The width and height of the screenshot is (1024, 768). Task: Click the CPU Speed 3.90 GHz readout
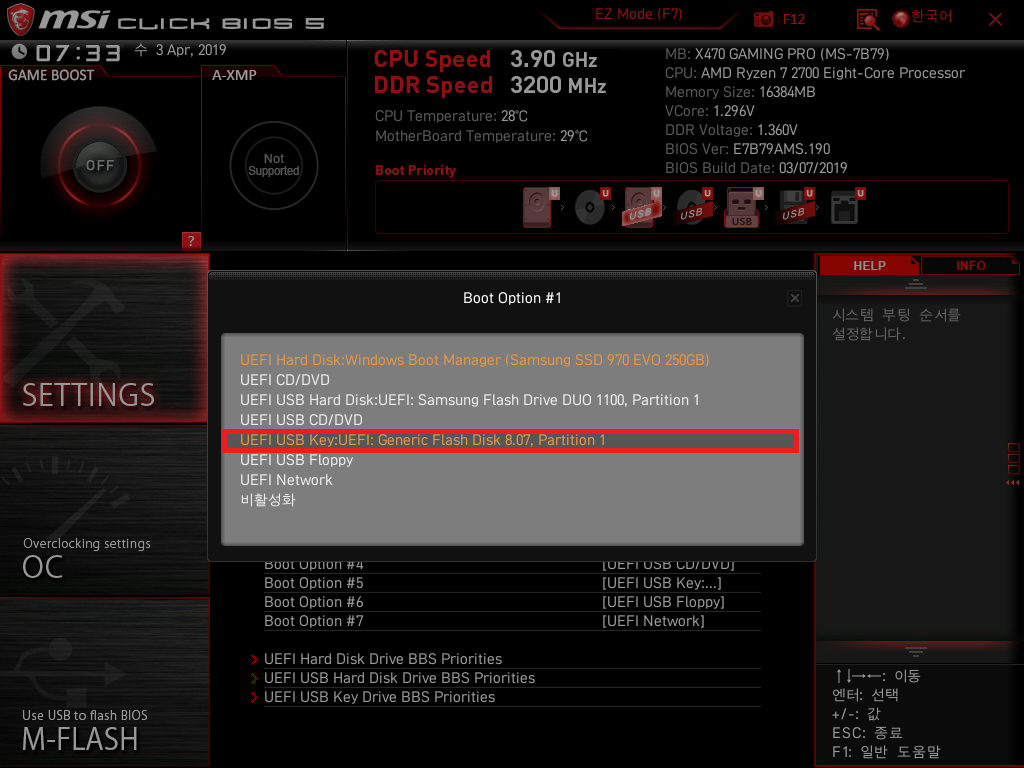(x=485, y=59)
